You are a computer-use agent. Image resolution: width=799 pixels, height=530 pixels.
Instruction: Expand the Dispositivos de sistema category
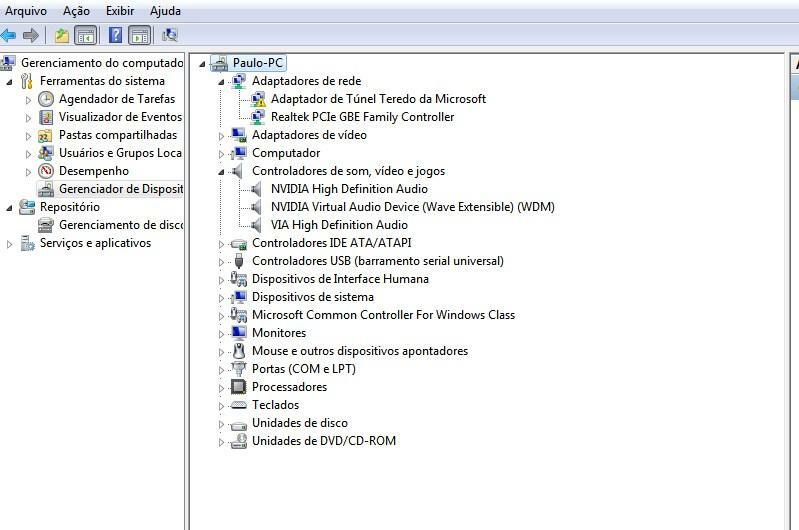[x=221, y=298]
